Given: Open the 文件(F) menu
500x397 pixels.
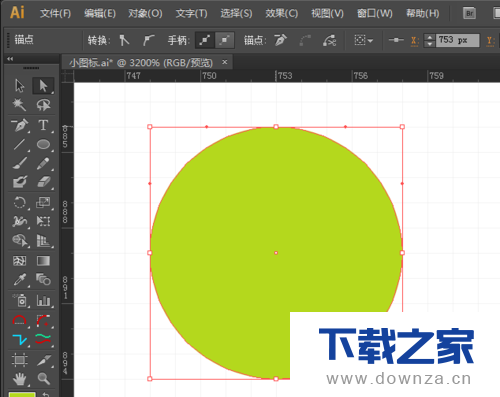Looking at the screenshot, I should (55, 13).
